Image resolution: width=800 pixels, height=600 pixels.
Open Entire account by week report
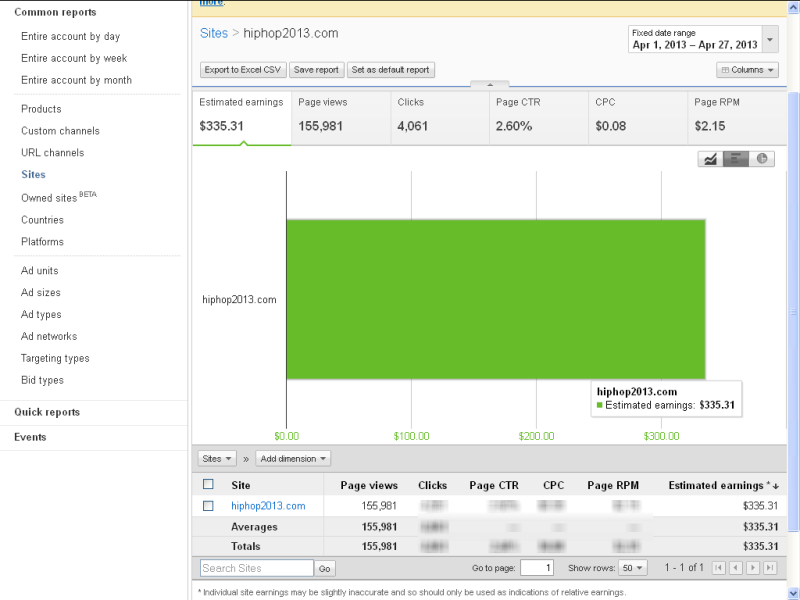(74, 58)
